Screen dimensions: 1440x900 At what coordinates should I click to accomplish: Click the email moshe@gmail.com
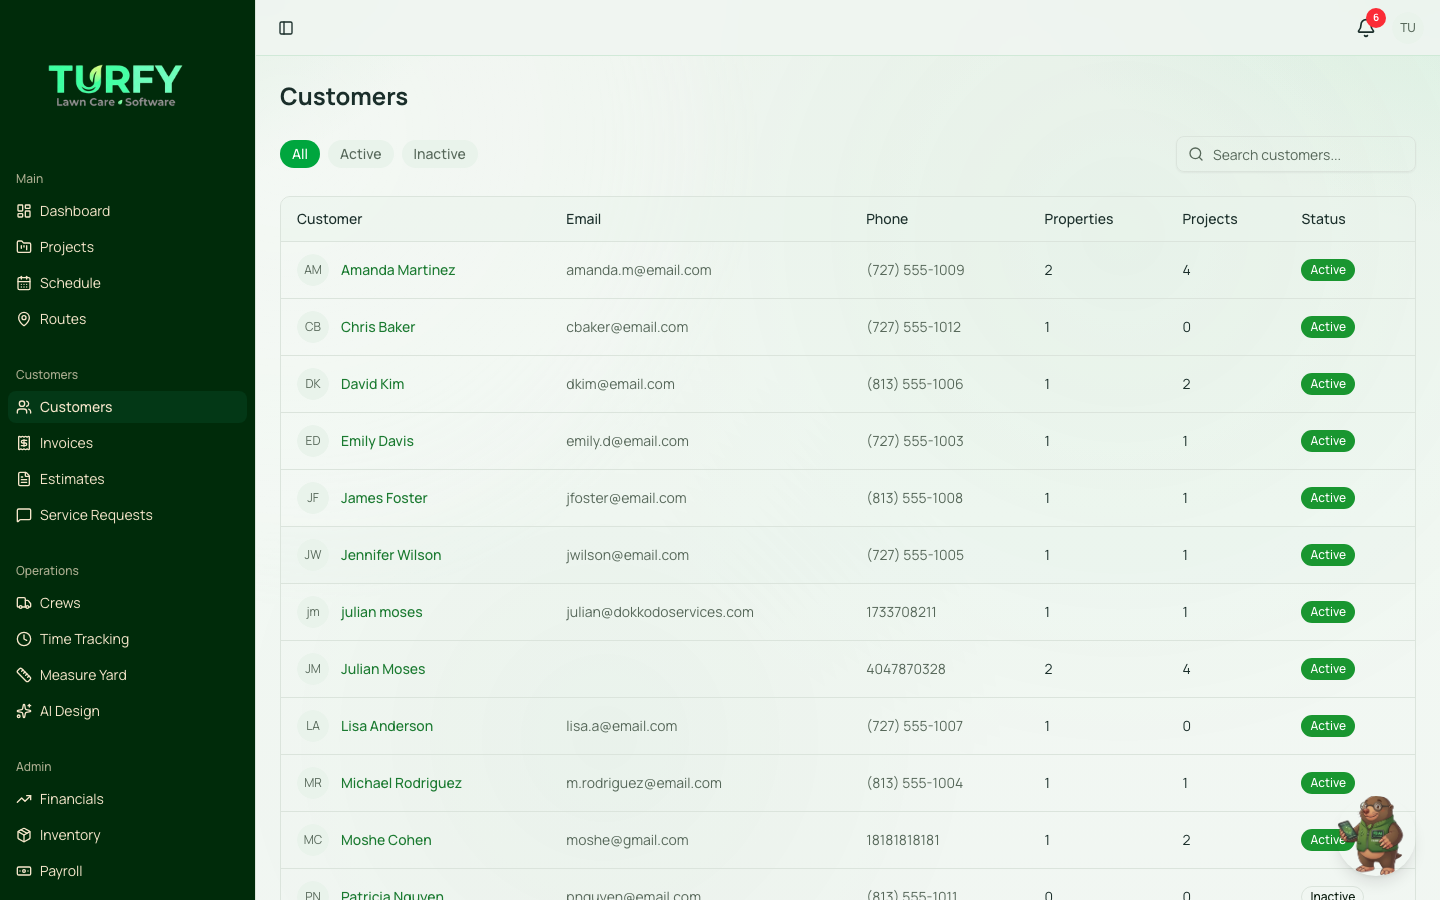coord(627,840)
